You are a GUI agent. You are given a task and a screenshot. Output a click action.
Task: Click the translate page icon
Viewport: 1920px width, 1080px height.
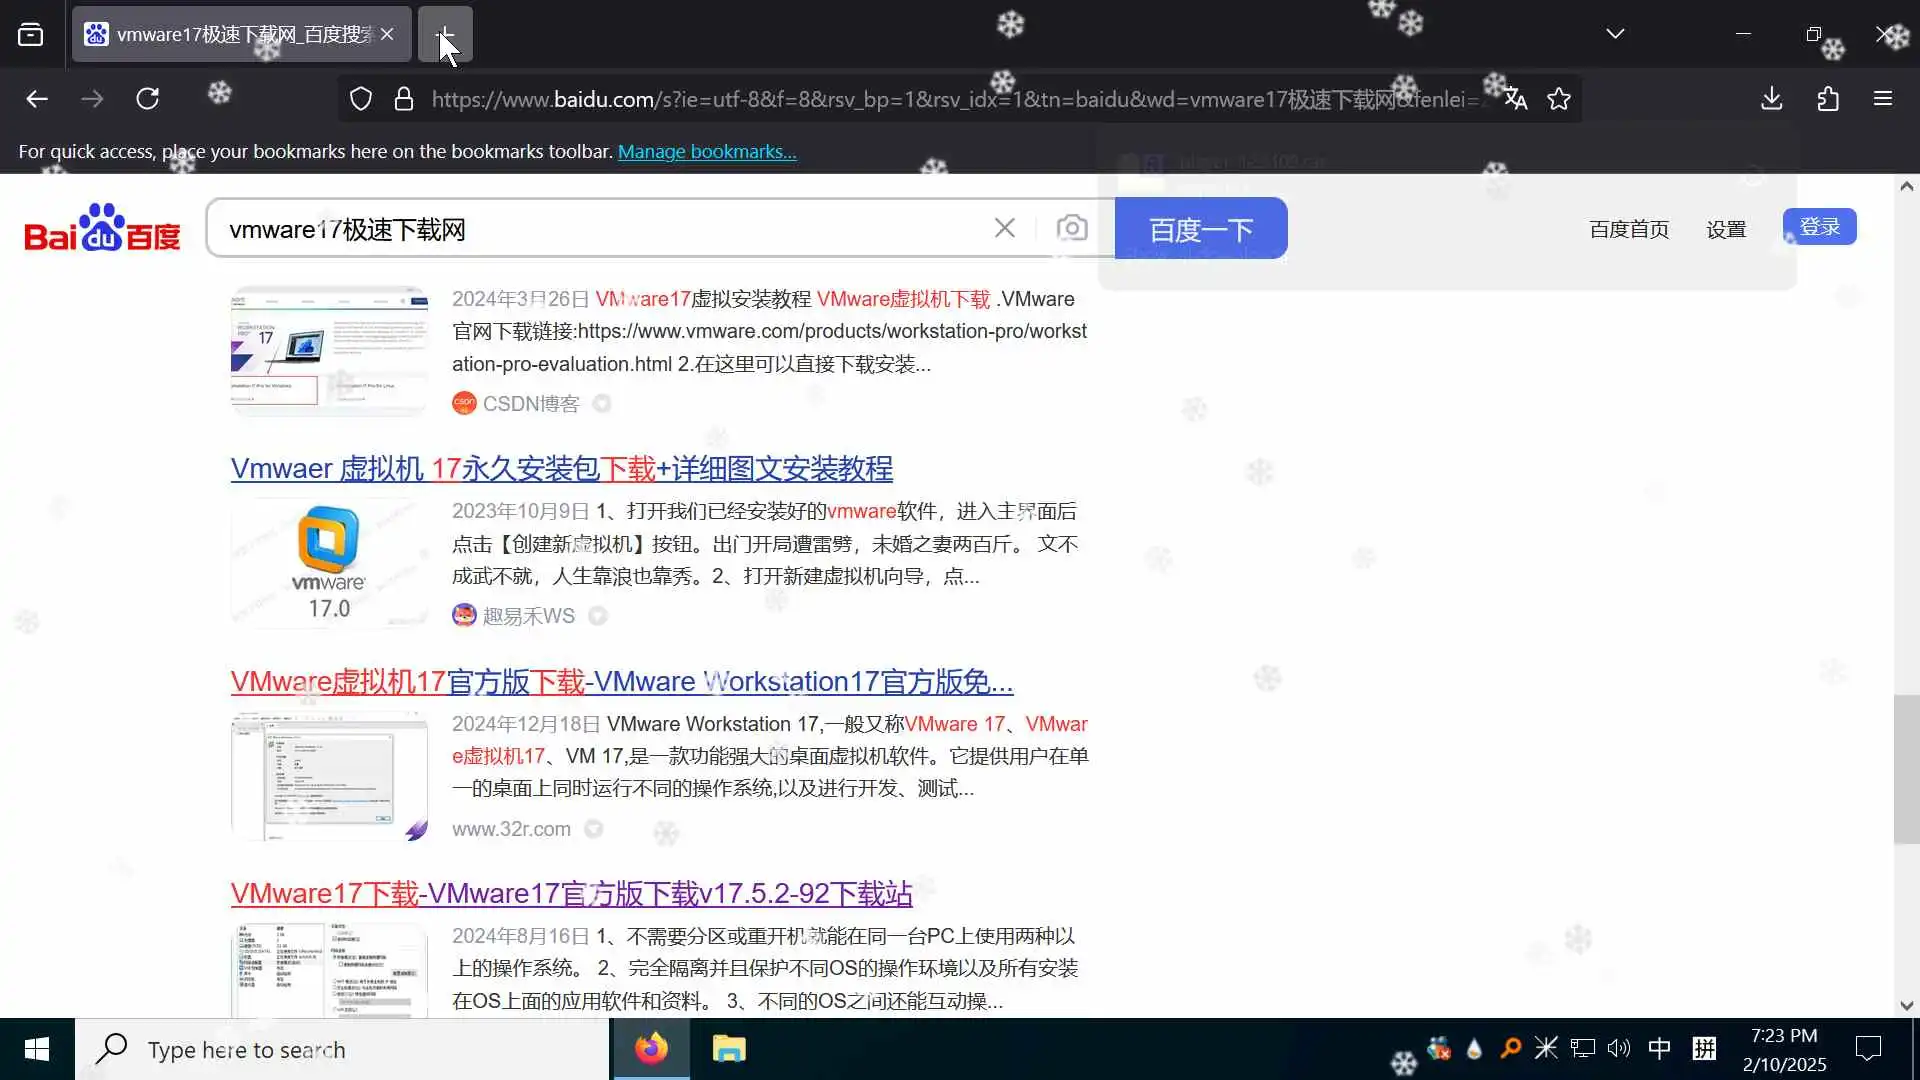click(x=1515, y=98)
